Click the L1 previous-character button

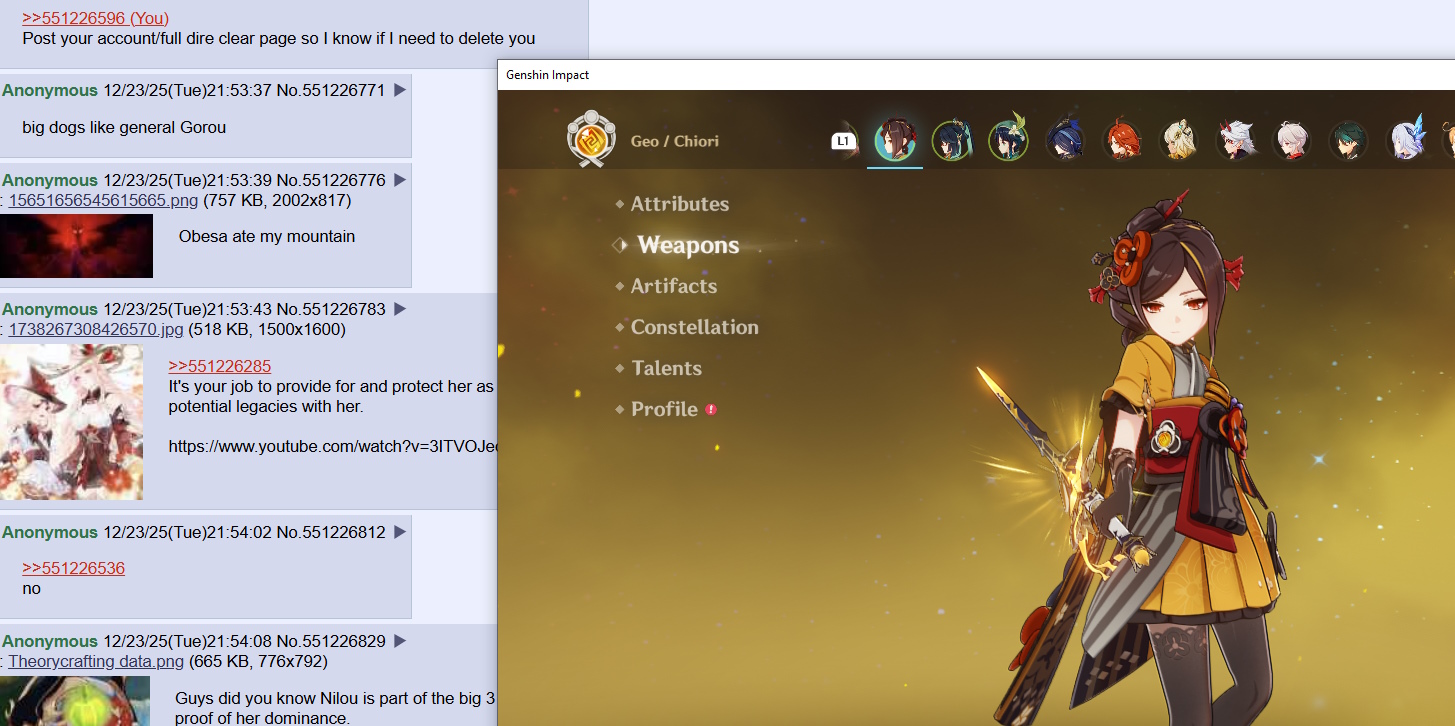coord(844,141)
